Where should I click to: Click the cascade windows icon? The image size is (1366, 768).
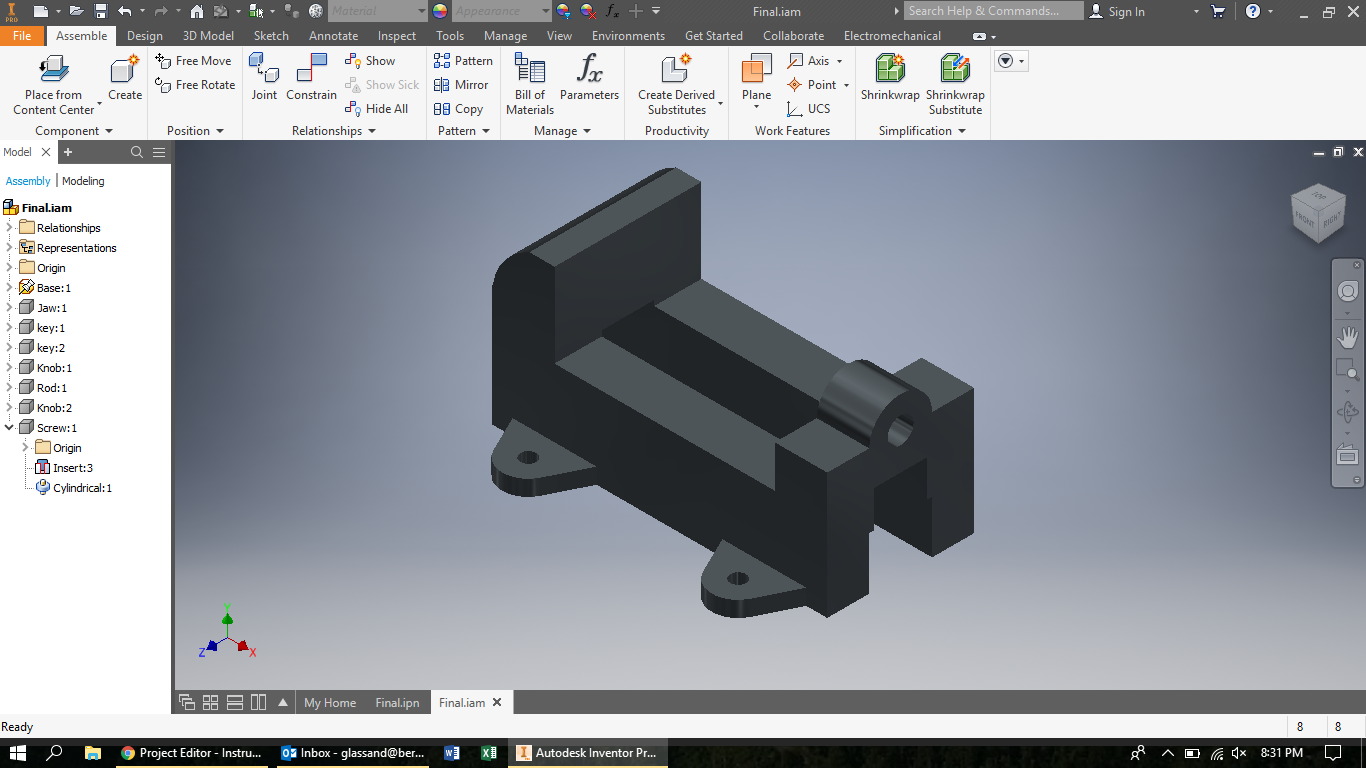click(187, 702)
